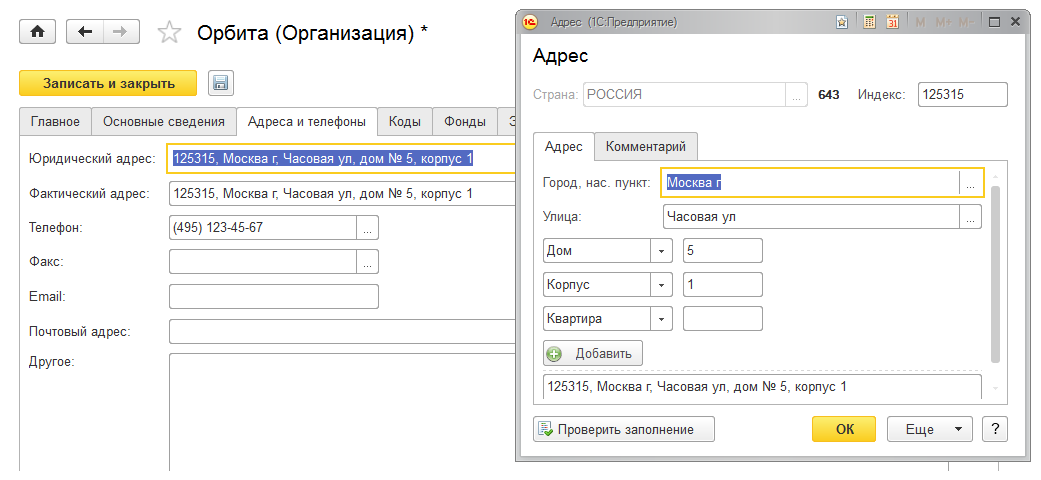This screenshot has width=1041, height=480.
Task: Click the save diskette icon
Action: pyautogui.click(x=220, y=84)
